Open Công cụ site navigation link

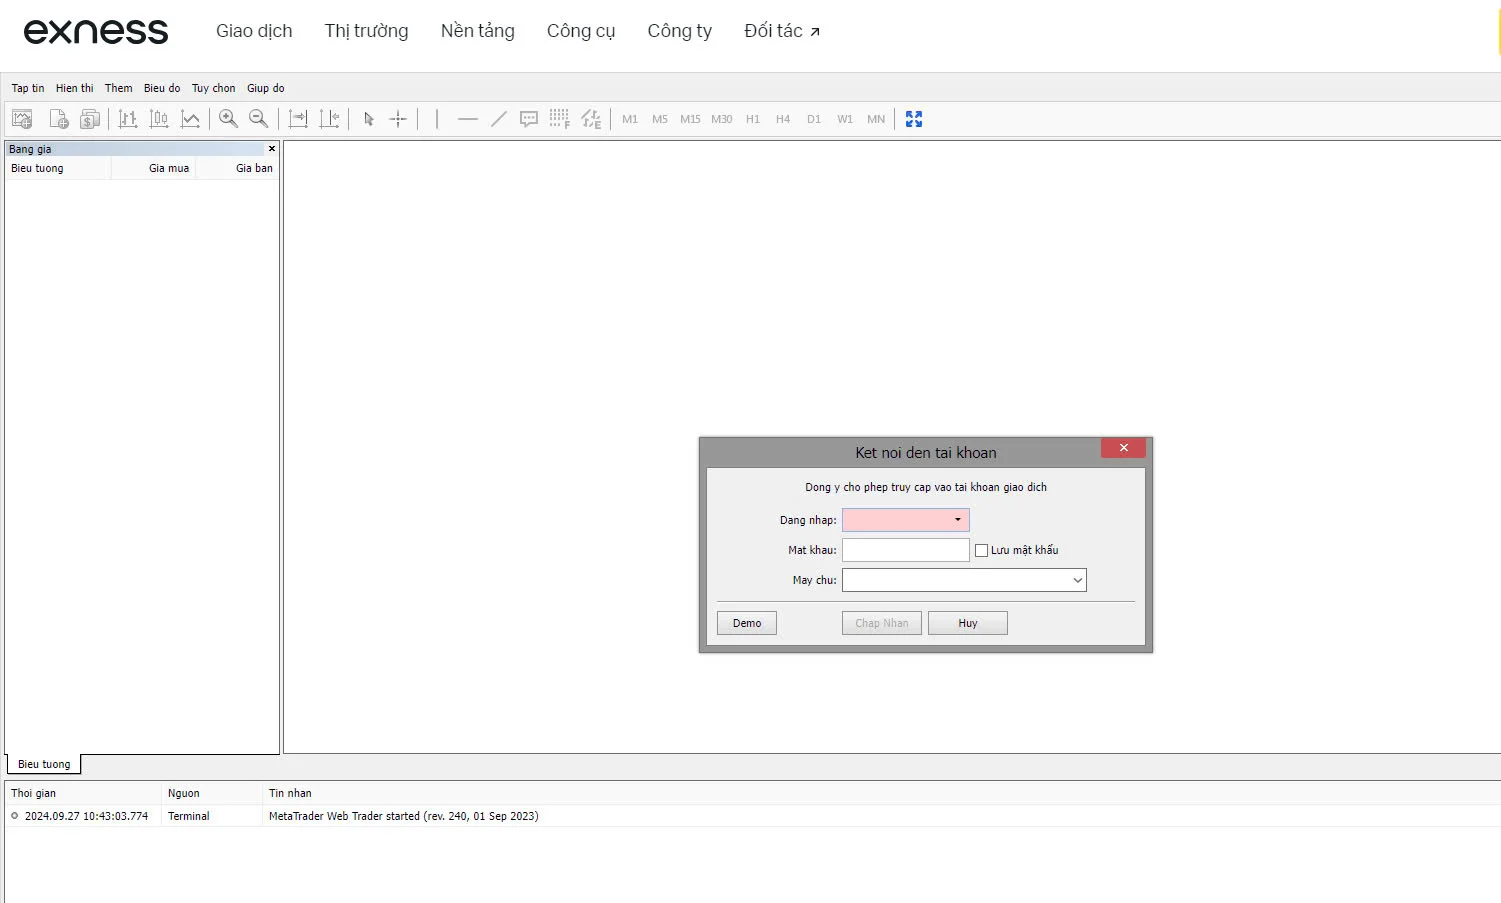[x=581, y=31]
